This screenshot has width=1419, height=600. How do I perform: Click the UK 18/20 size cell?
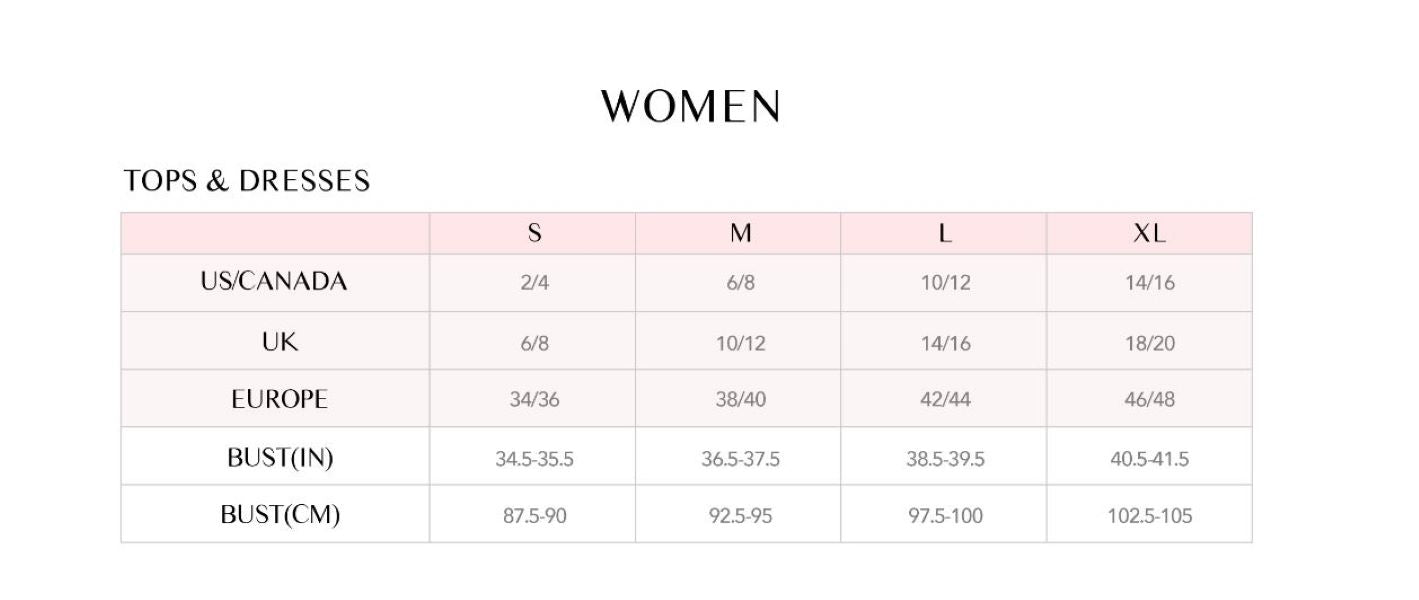[x=1149, y=343]
